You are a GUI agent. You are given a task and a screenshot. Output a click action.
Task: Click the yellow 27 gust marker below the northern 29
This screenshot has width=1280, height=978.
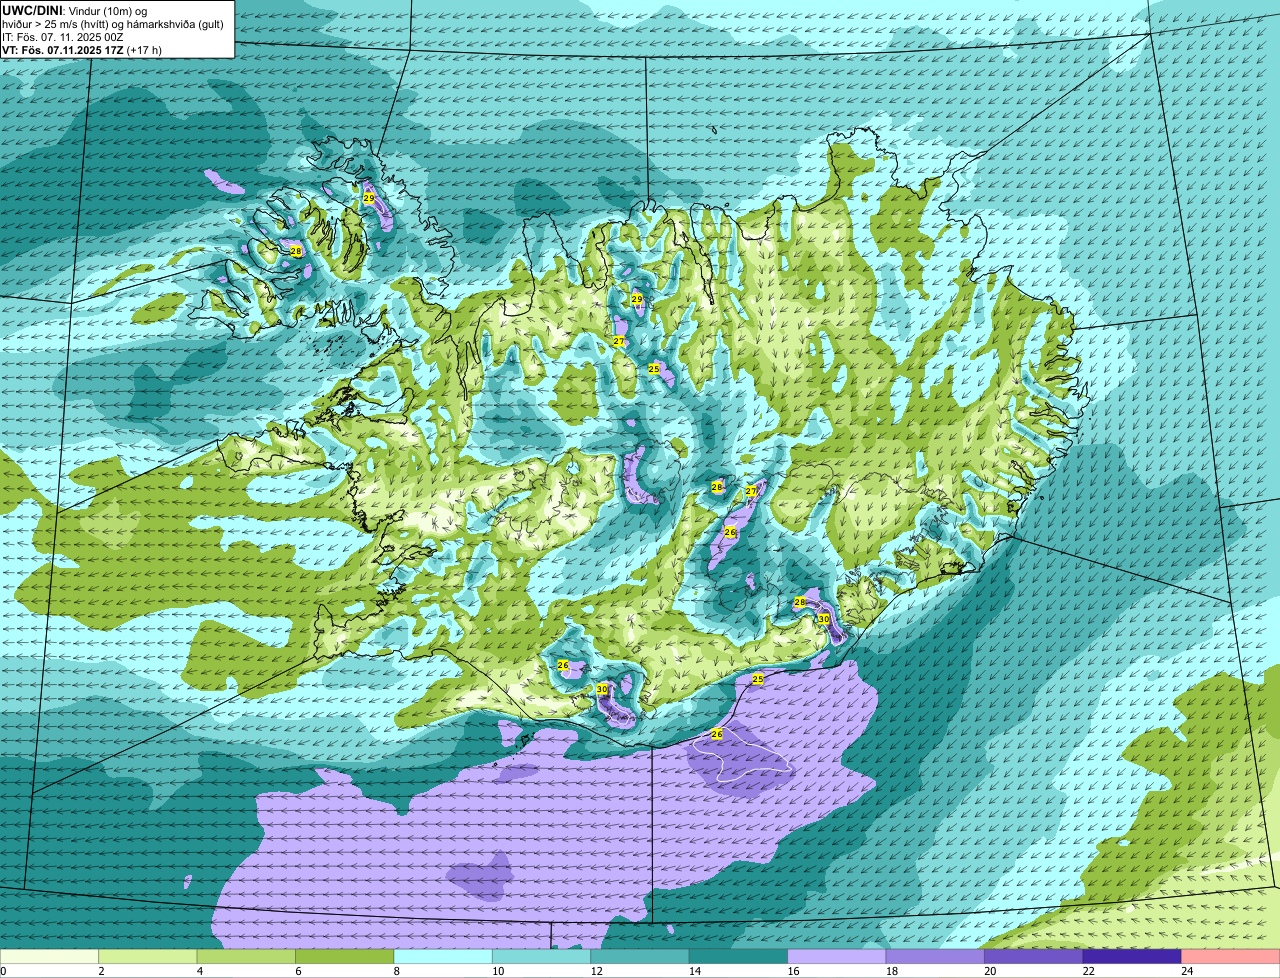click(x=619, y=342)
